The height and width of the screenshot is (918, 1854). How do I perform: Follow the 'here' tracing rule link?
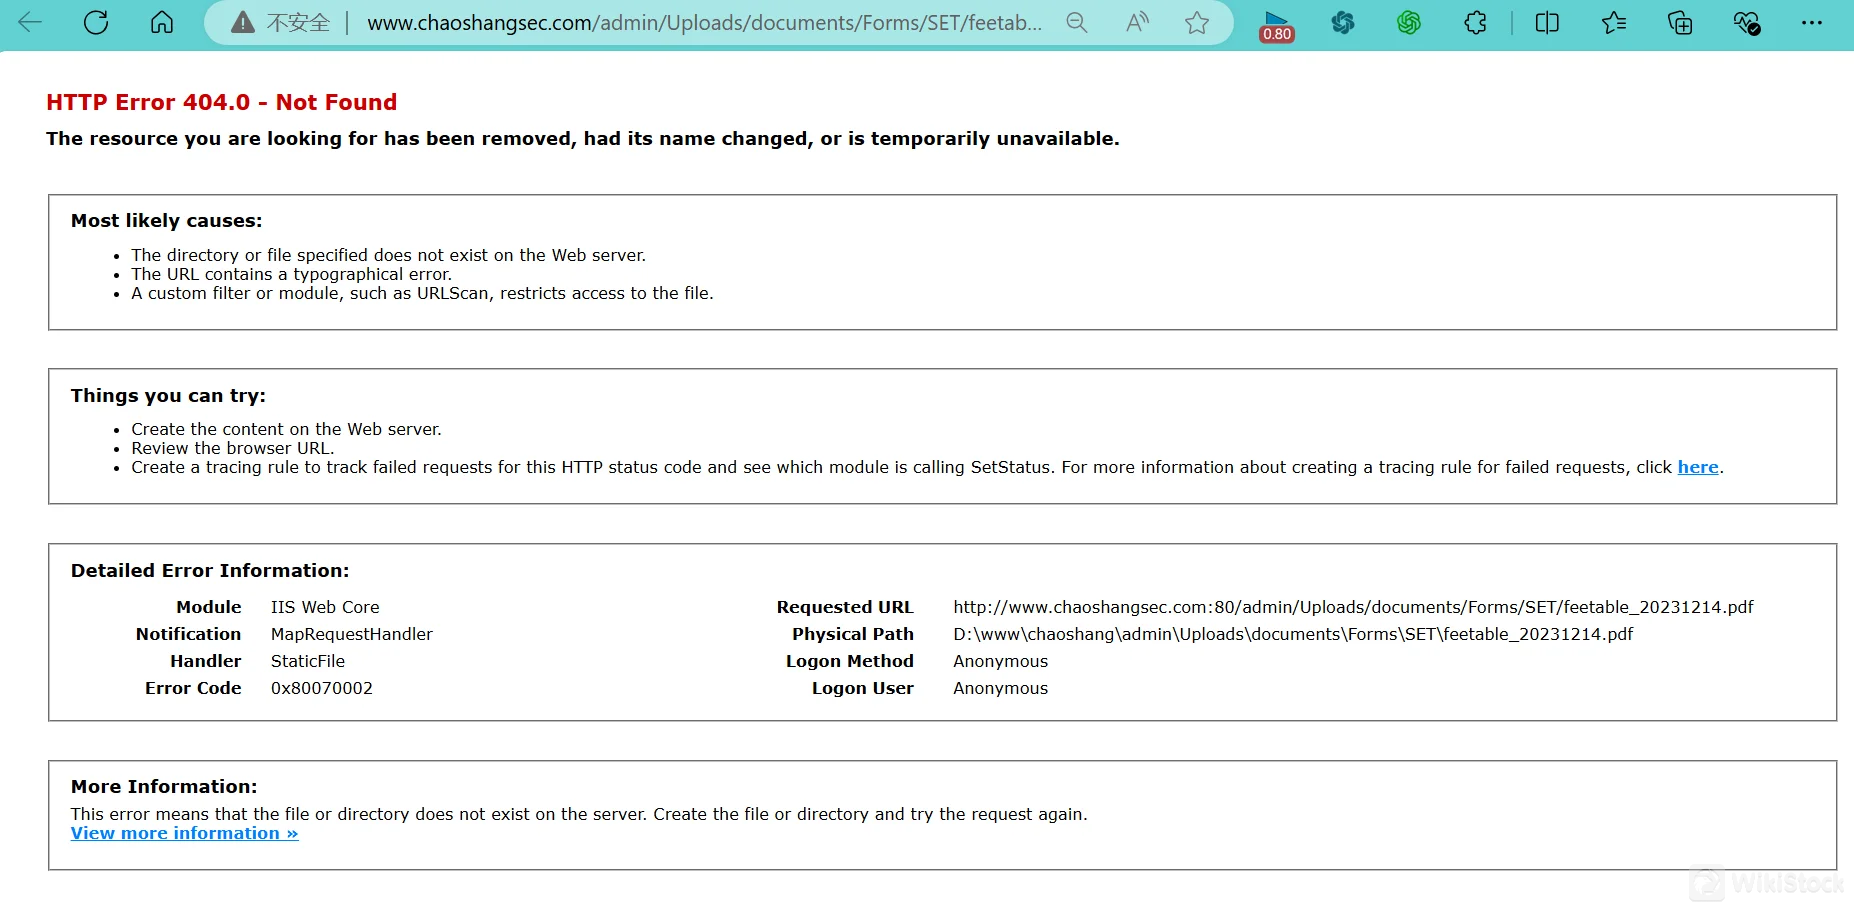pos(1698,467)
